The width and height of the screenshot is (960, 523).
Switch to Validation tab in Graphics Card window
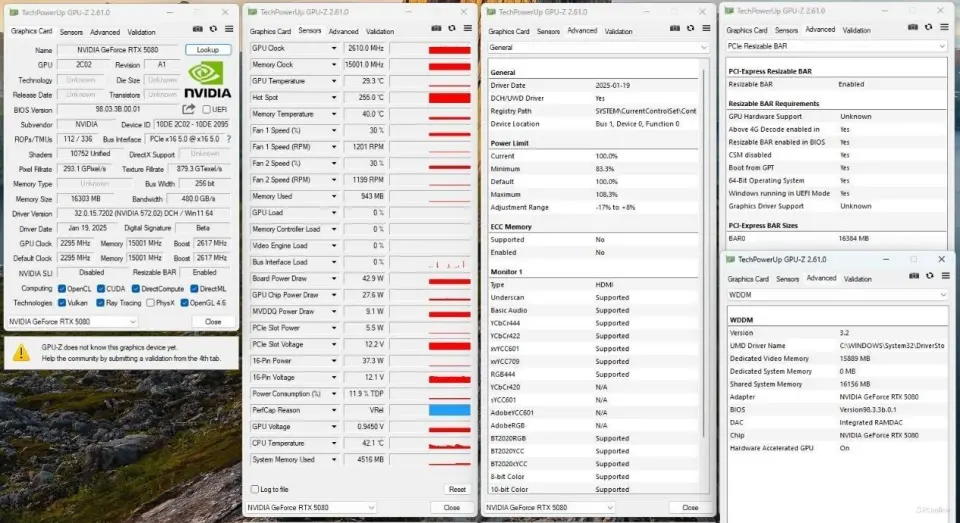click(141, 32)
